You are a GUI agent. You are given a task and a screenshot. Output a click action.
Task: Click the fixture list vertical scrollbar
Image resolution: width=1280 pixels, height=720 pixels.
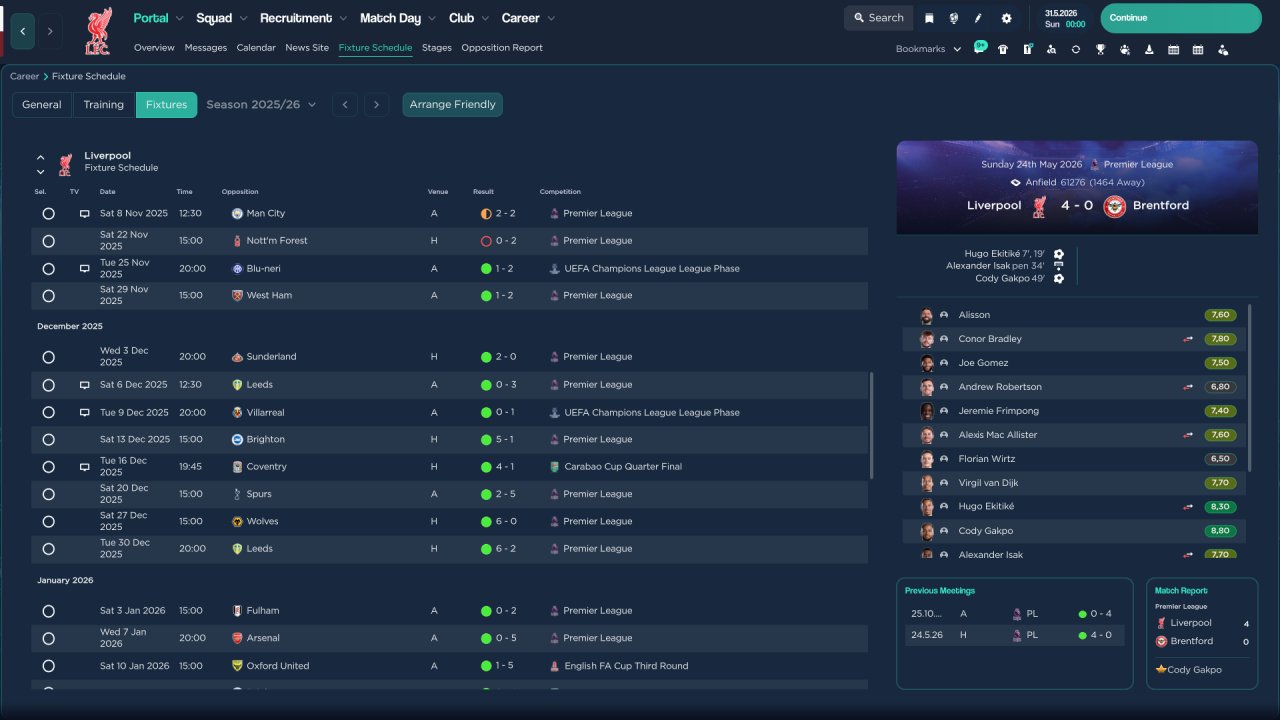pyautogui.click(x=873, y=426)
